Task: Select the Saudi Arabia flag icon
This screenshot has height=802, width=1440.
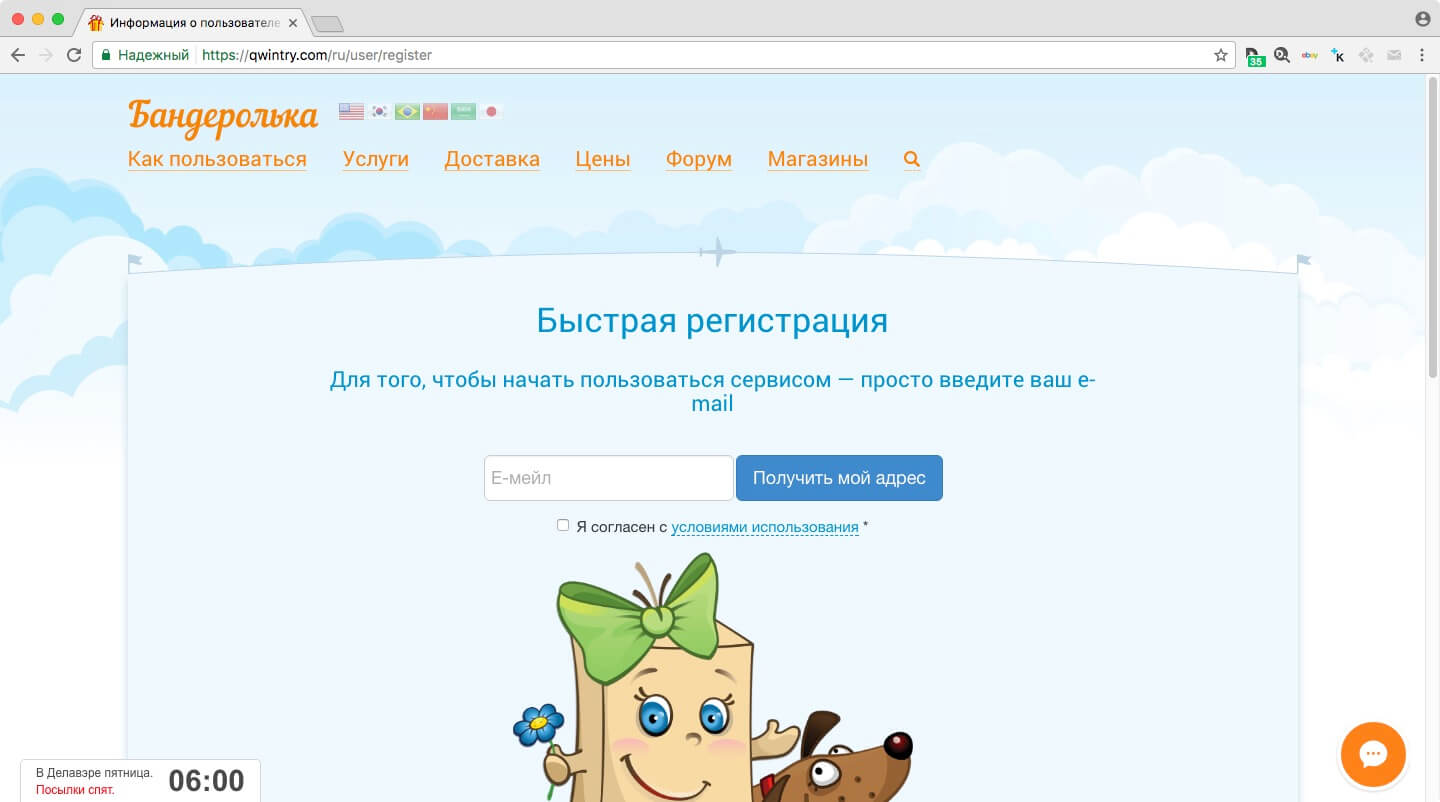Action: (463, 111)
